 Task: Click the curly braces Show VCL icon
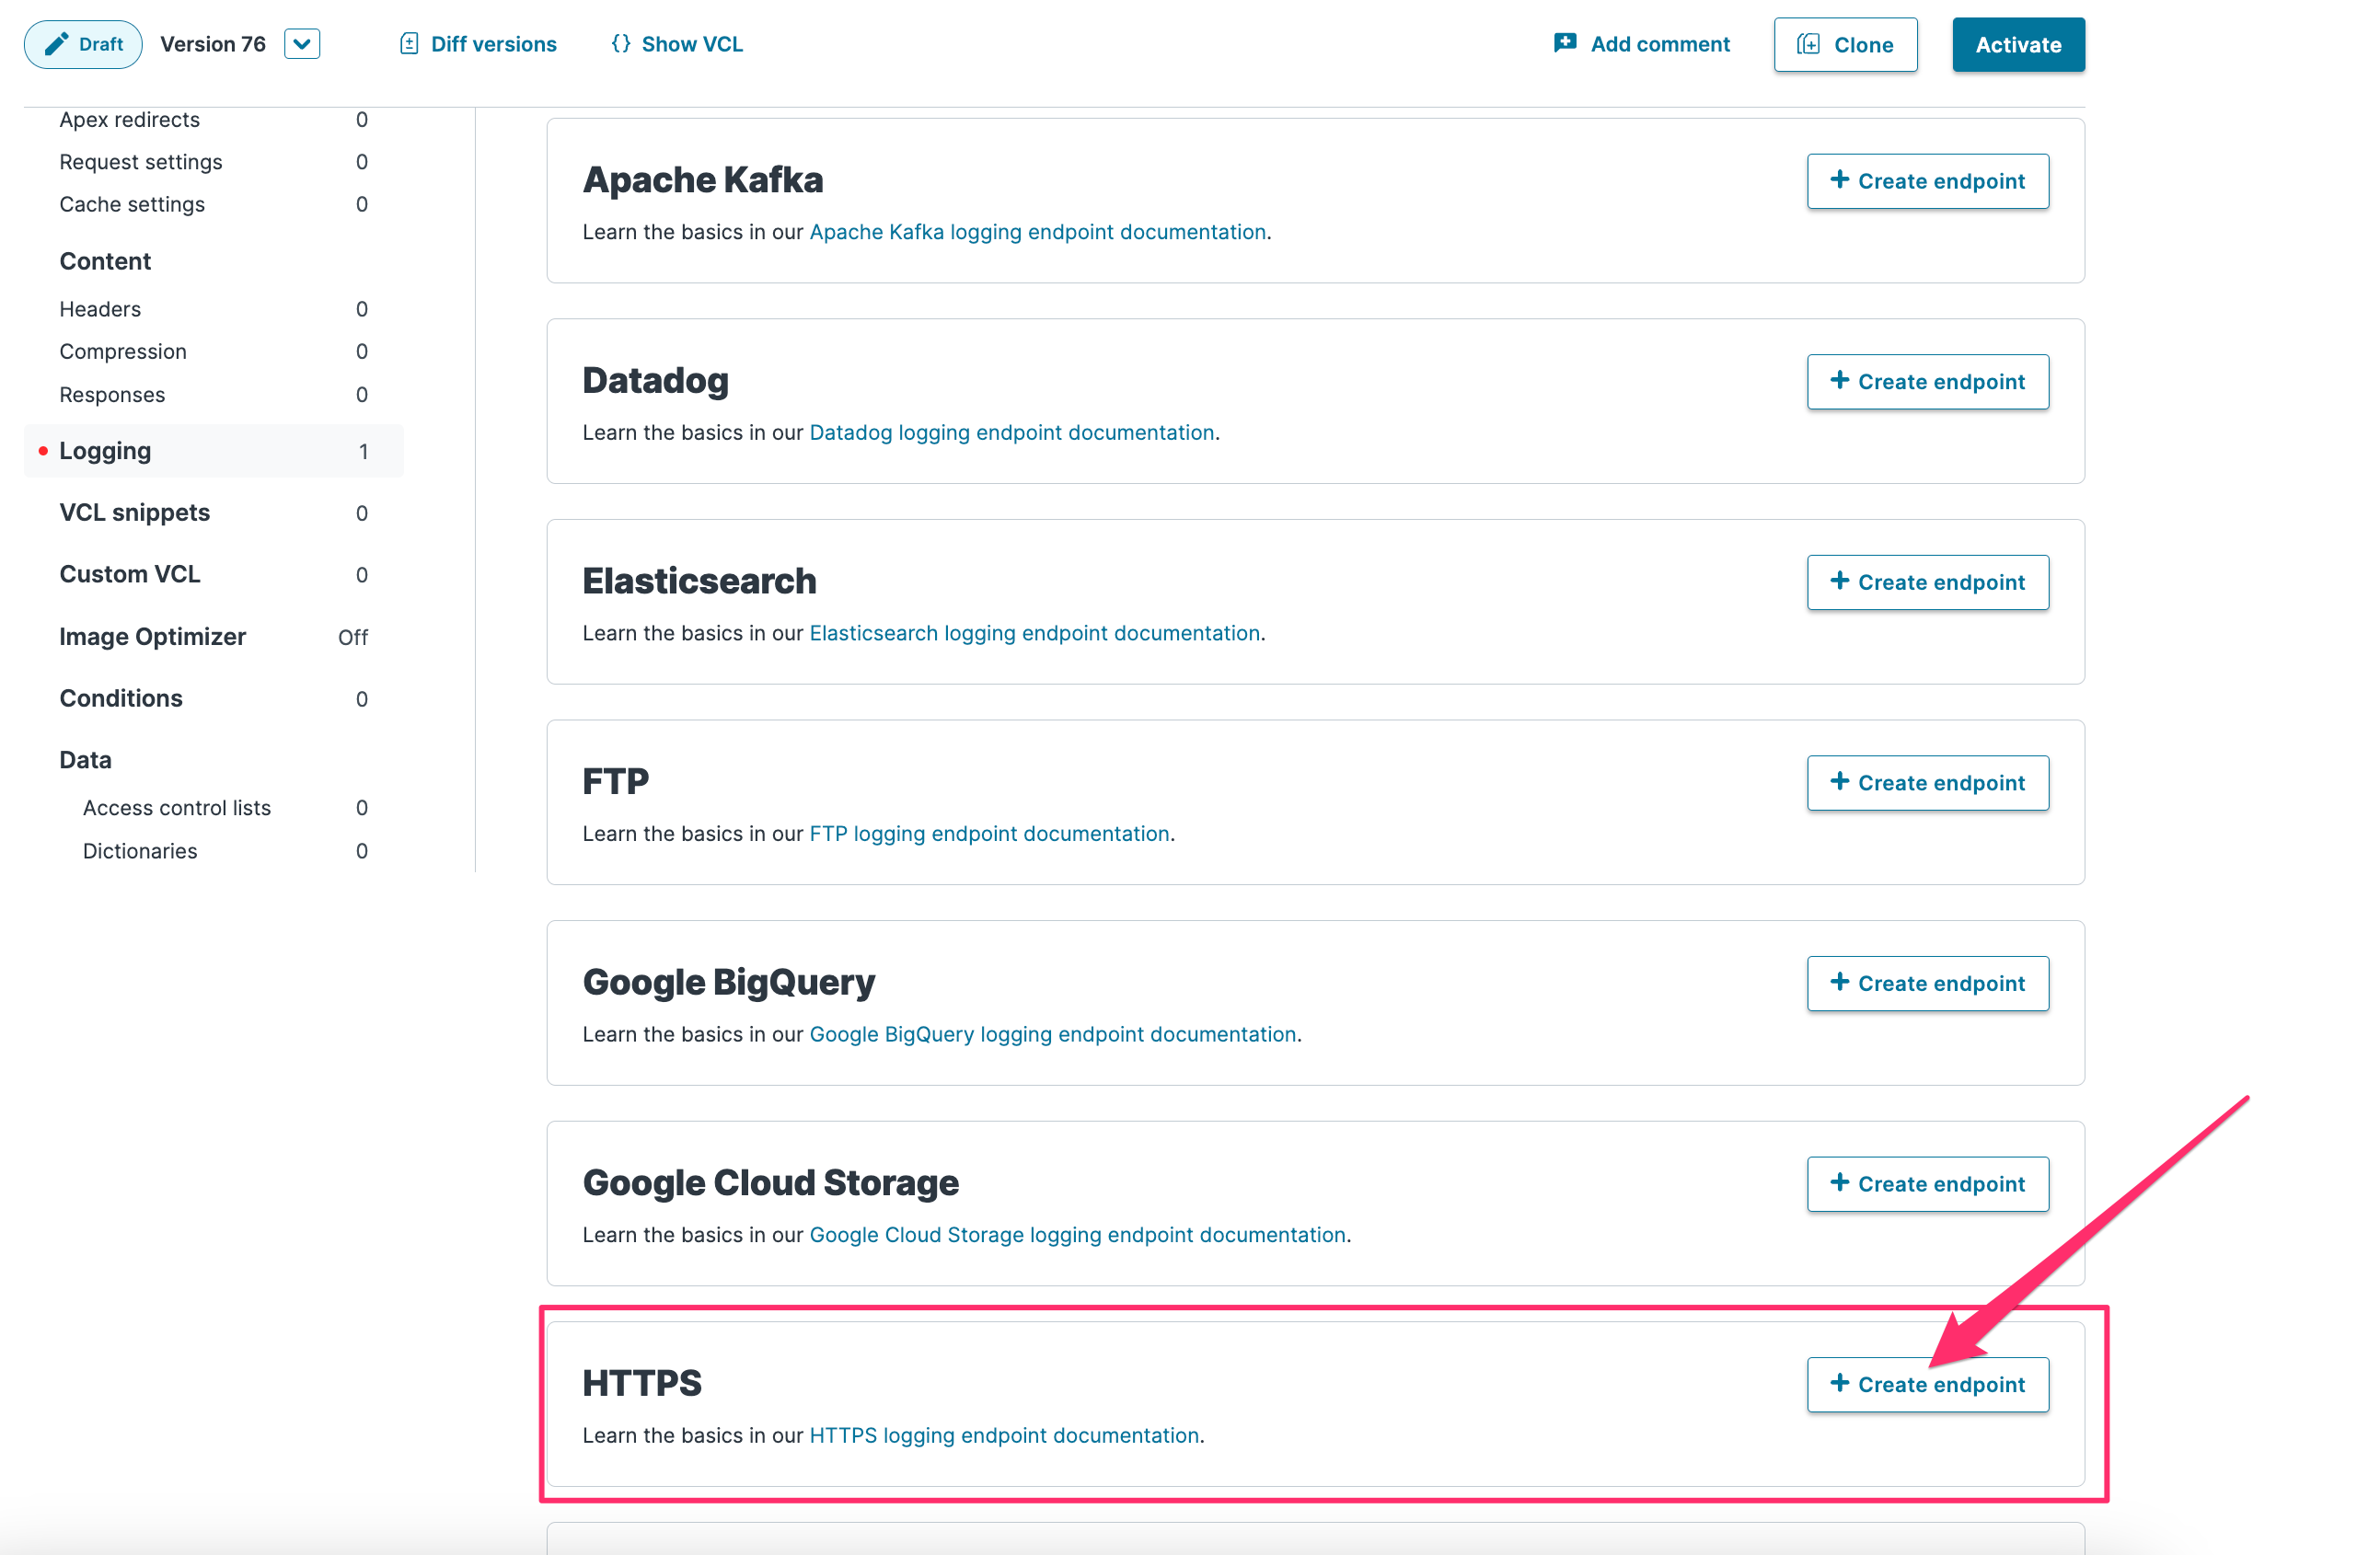click(x=621, y=44)
